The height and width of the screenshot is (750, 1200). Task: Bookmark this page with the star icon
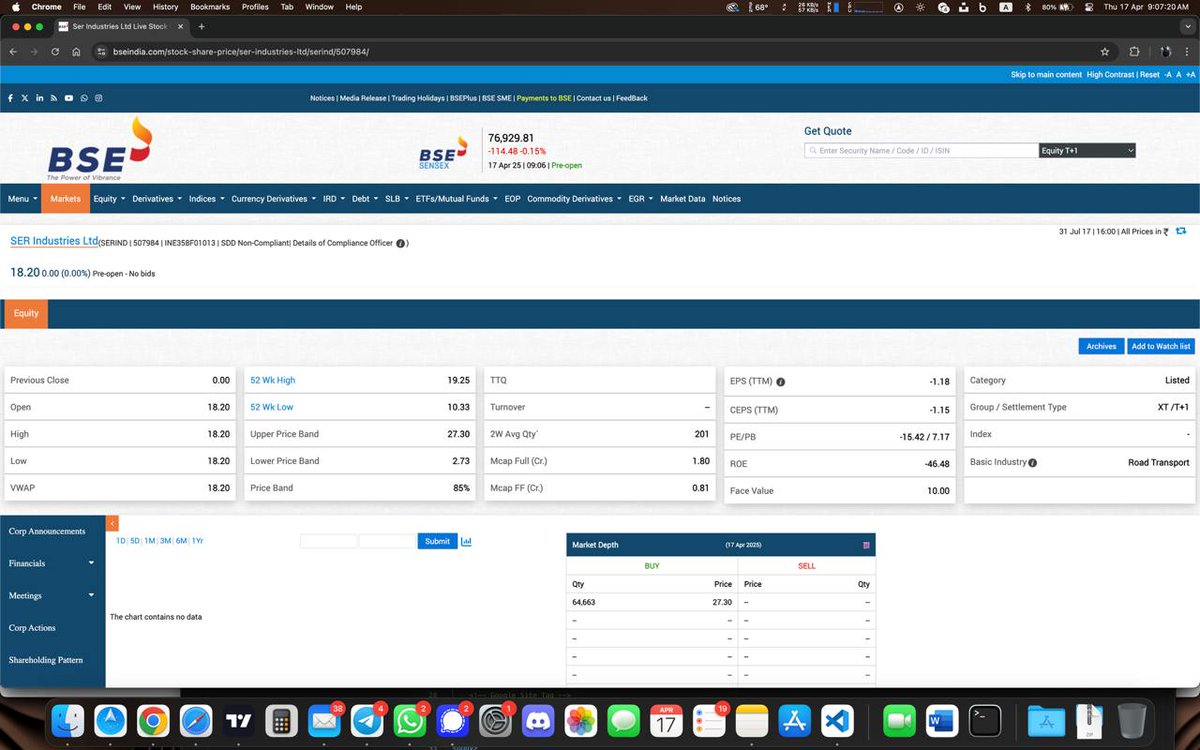point(1105,51)
